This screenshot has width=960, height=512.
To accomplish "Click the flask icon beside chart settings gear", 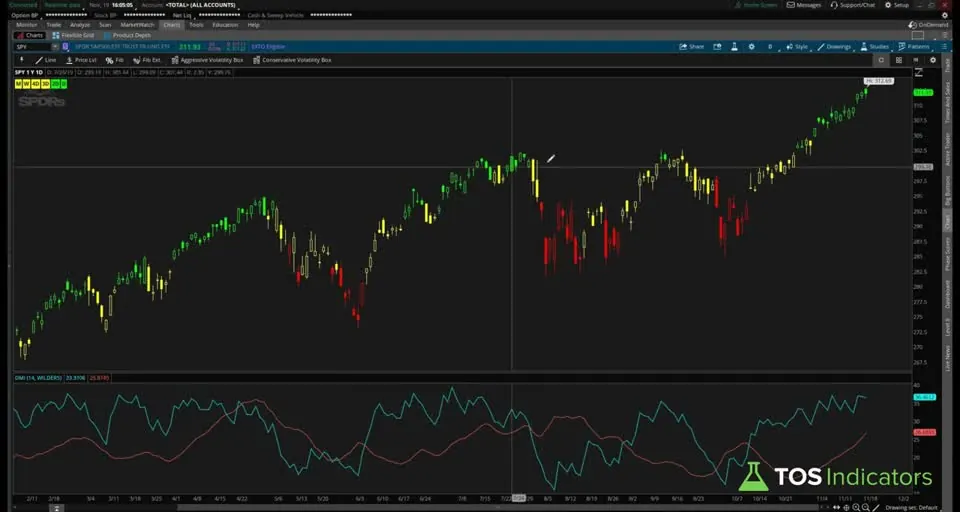I will (x=734, y=47).
